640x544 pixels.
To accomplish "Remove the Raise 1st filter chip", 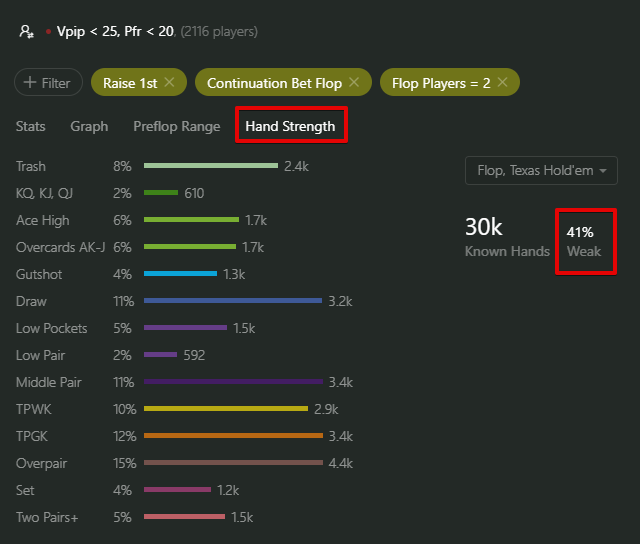I will click(x=170, y=83).
